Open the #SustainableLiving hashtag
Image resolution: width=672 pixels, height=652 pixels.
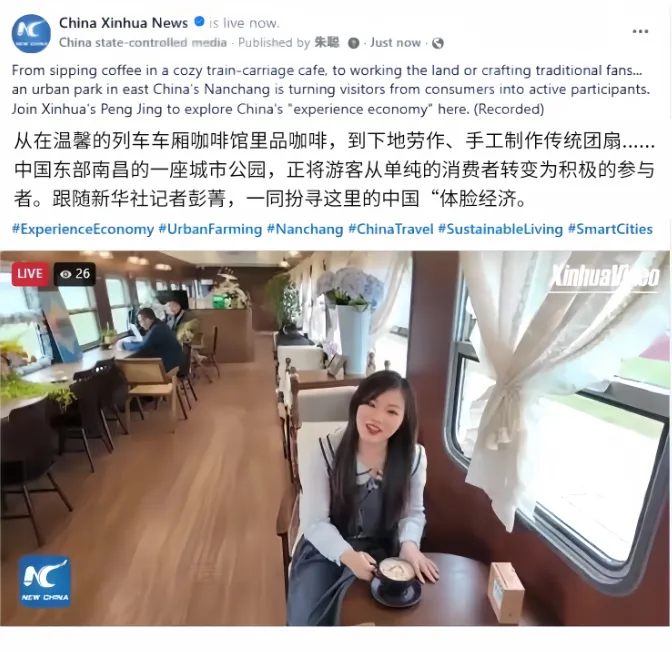click(501, 229)
